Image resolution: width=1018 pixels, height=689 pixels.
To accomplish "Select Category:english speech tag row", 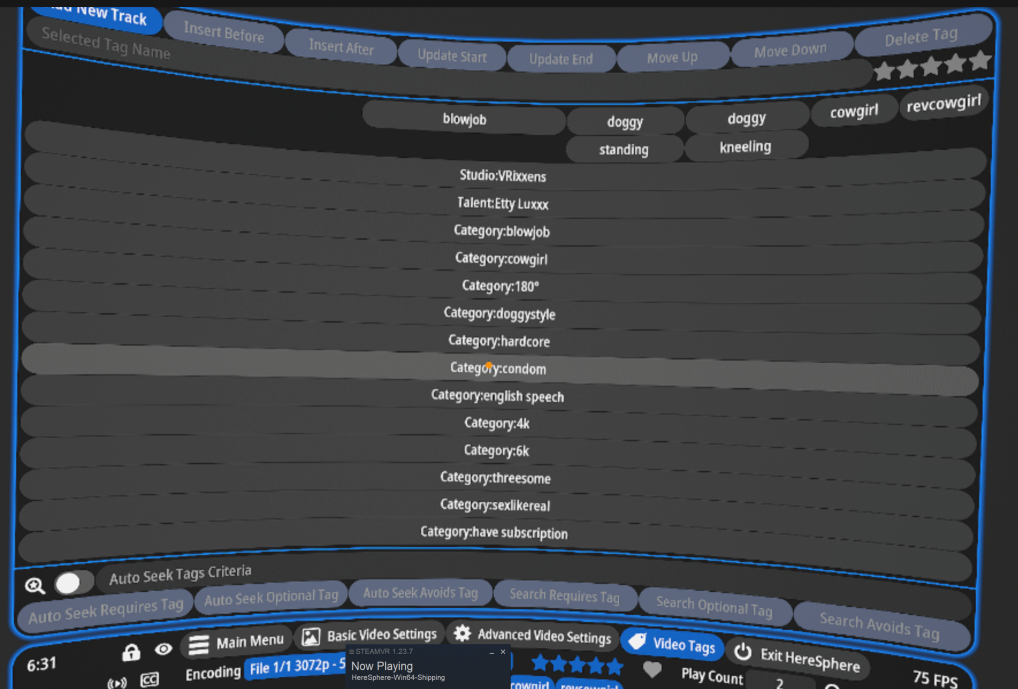I will (x=498, y=396).
